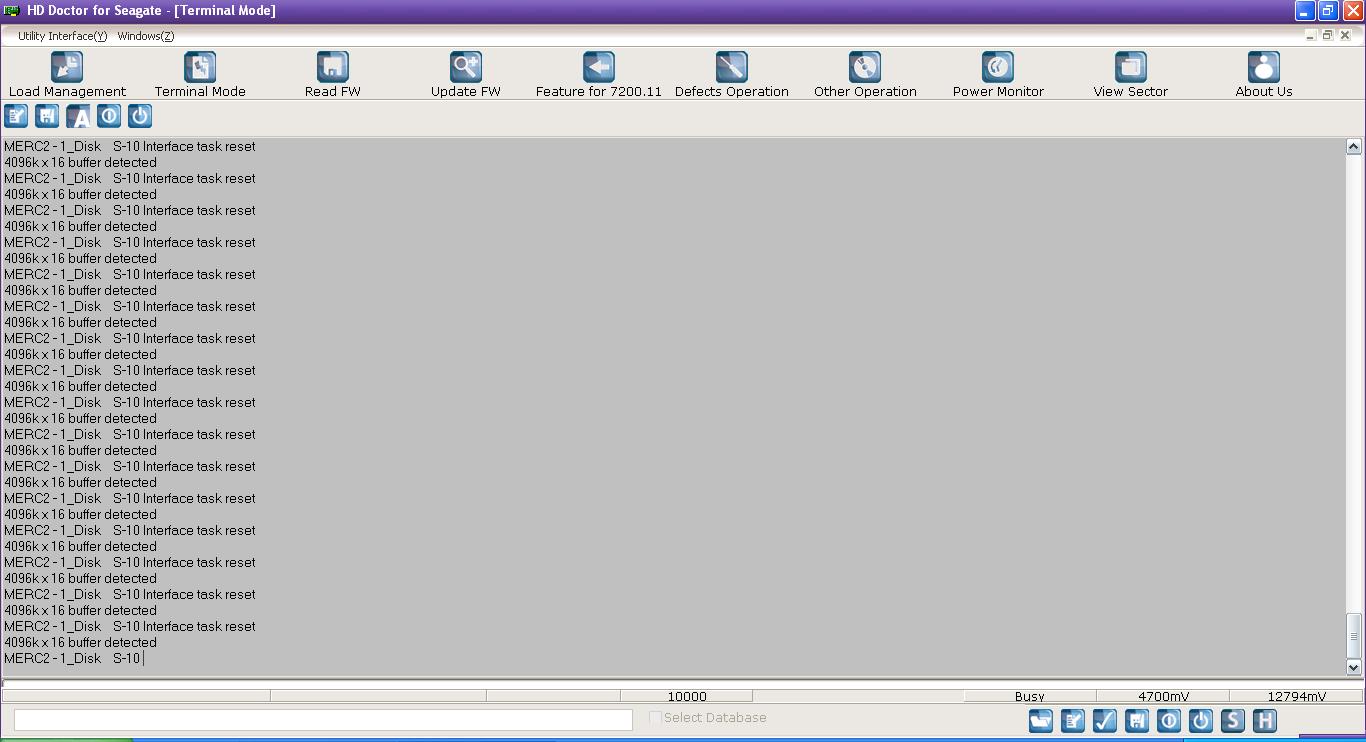Click the save icon in the bottom icon row
1366x742 pixels.
1137,720
